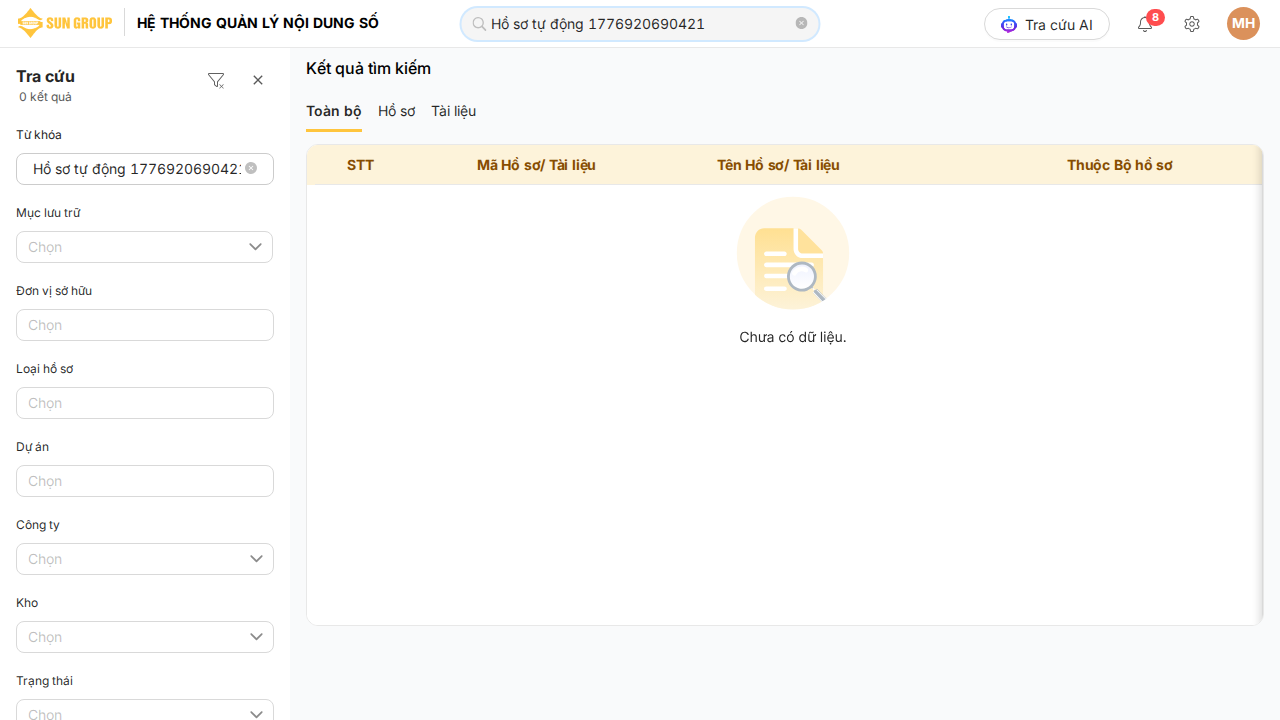This screenshot has width=1280, height=720.
Task: Open the MH user avatar menu
Action: point(1243,24)
